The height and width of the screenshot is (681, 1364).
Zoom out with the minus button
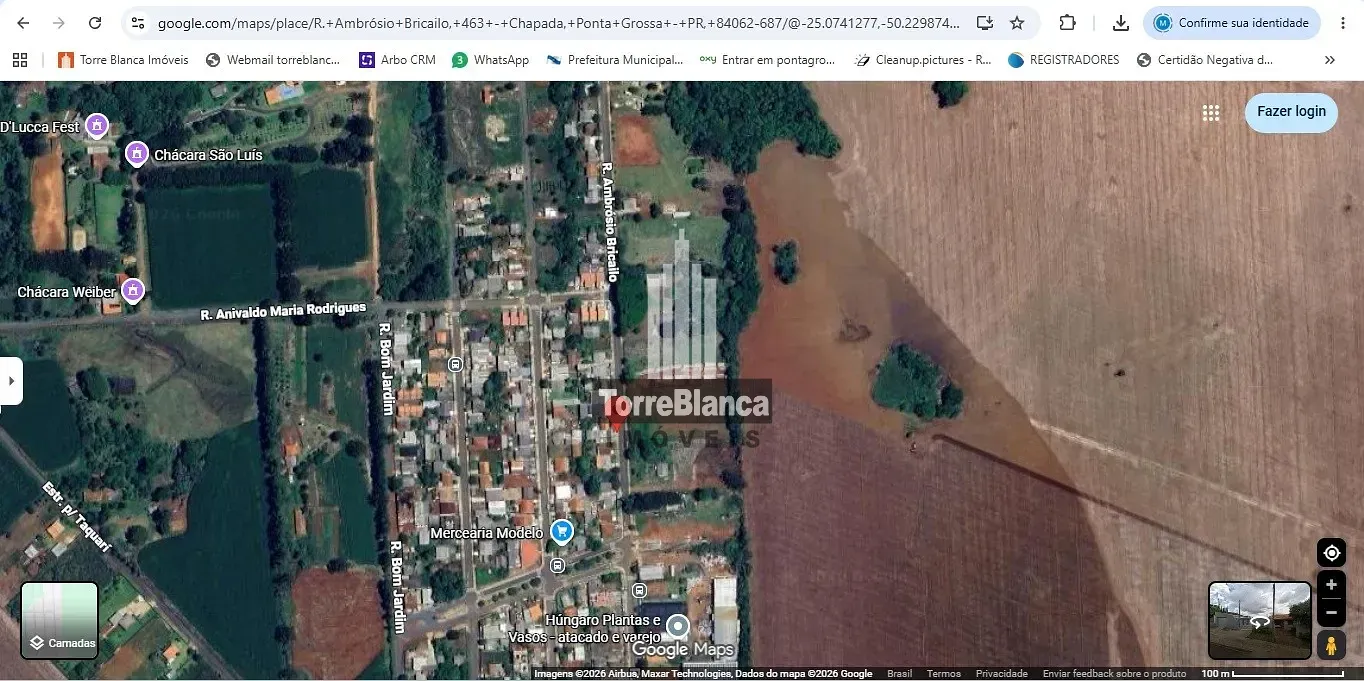(1331, 613)
